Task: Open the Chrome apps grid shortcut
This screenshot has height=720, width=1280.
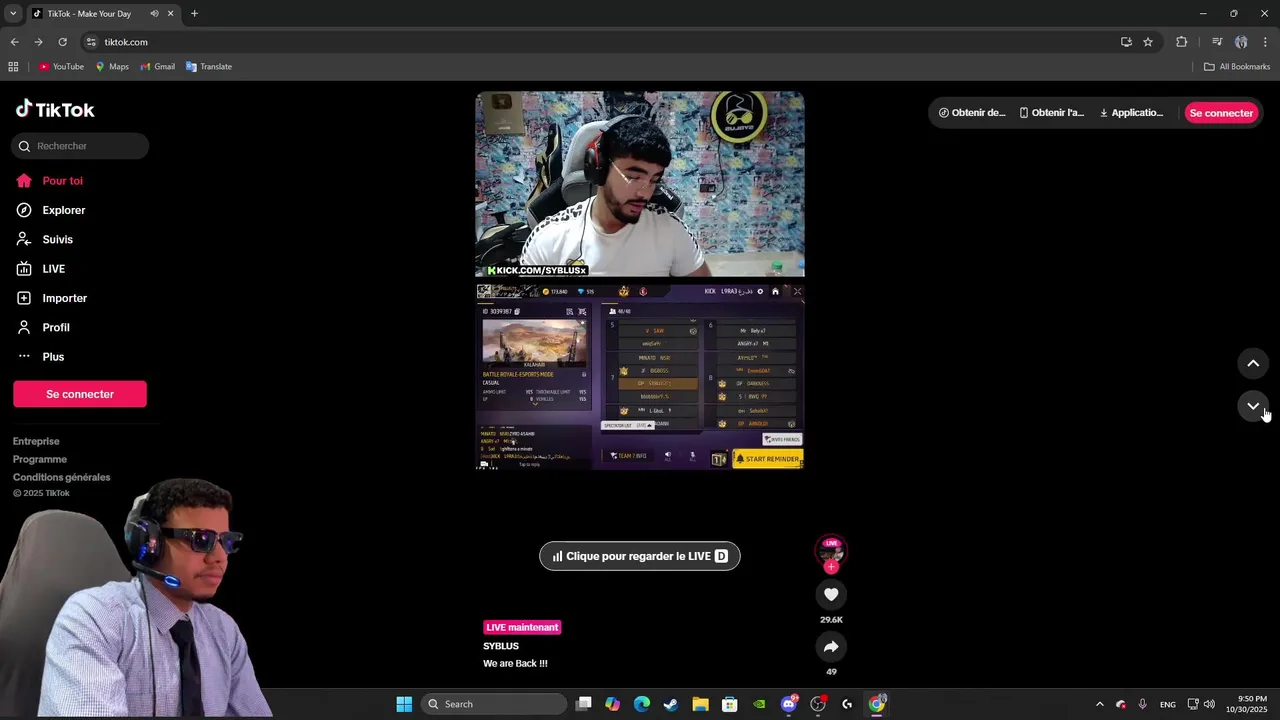Action: (13, 67)
